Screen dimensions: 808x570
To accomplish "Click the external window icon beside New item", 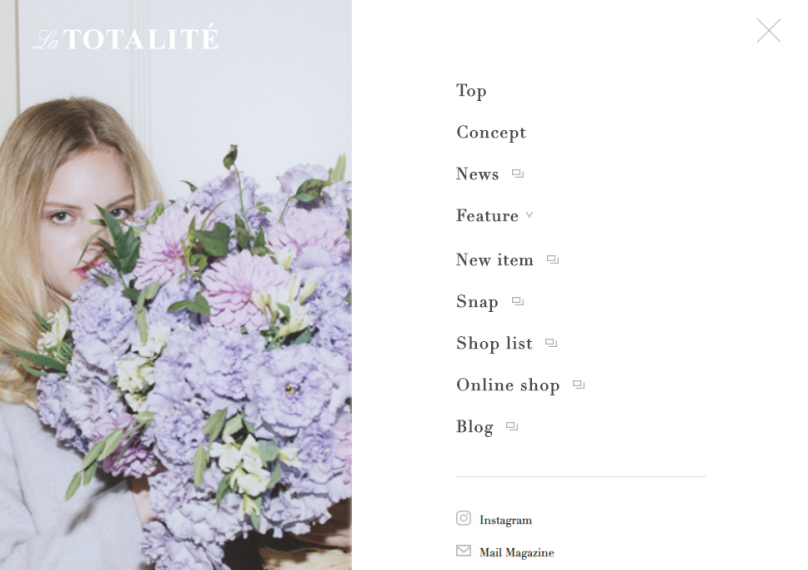I will [553, 259].
